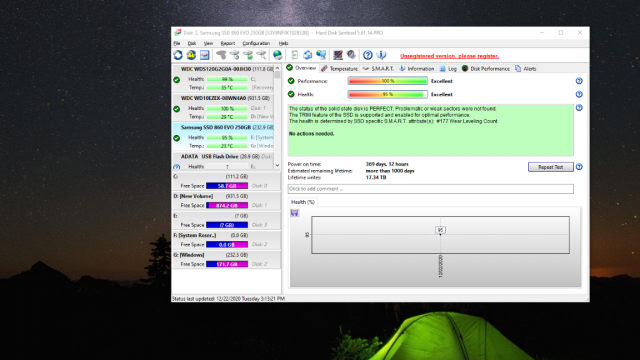This screenshot has width=640, height=360.
Task: Click the disk with magnifier icon
Action: (261, 55)
